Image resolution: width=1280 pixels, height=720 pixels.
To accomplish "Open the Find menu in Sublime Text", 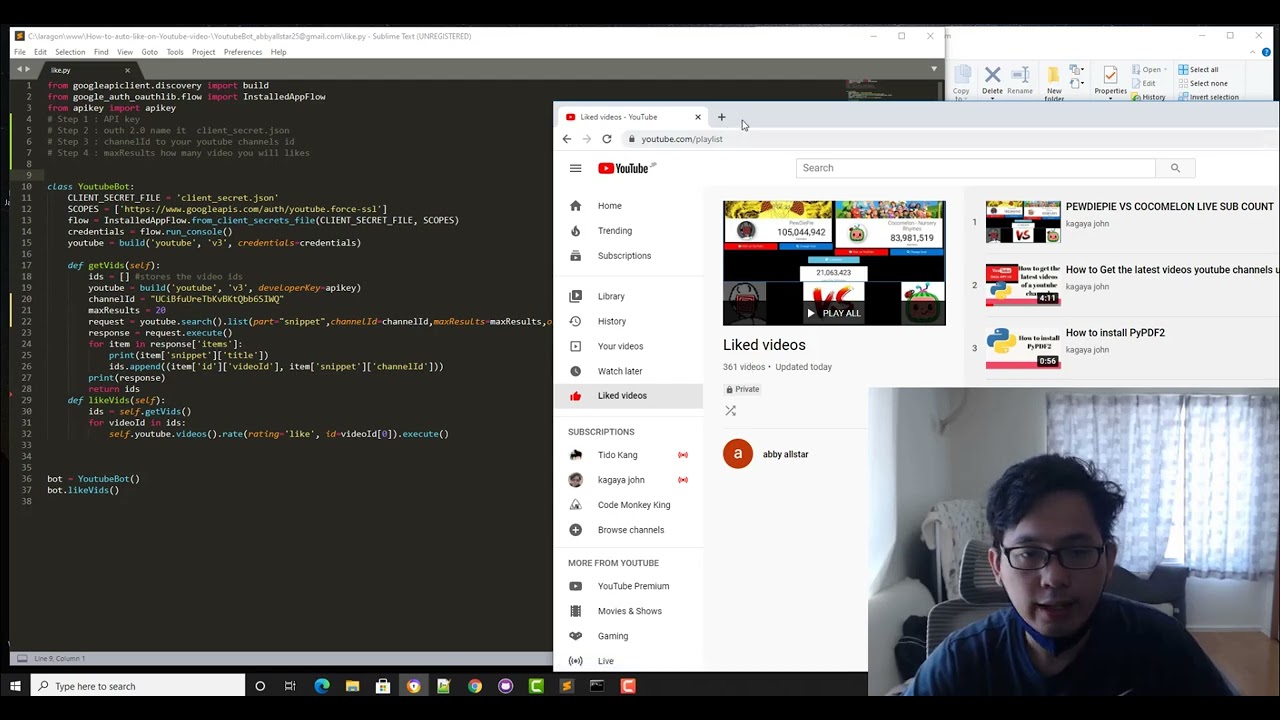I will pos(101,52).
